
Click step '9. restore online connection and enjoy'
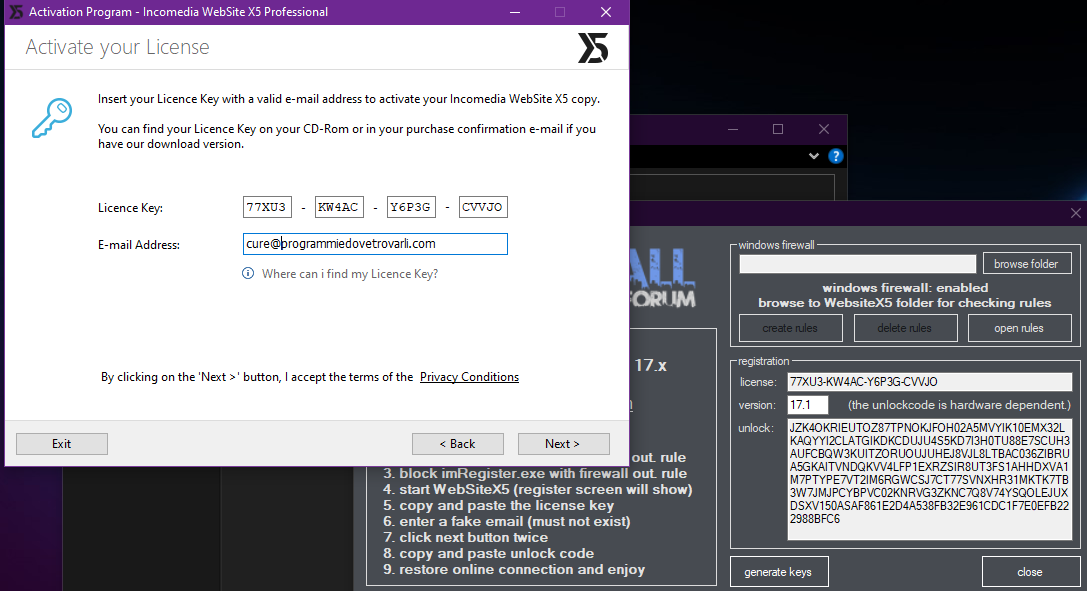tap(514, 570)
